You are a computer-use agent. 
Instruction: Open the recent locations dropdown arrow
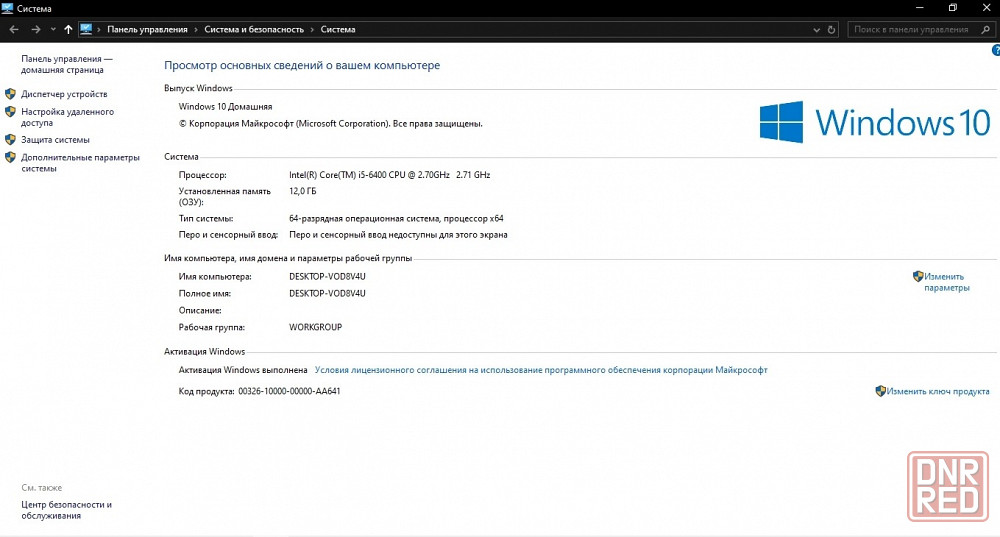53,29
